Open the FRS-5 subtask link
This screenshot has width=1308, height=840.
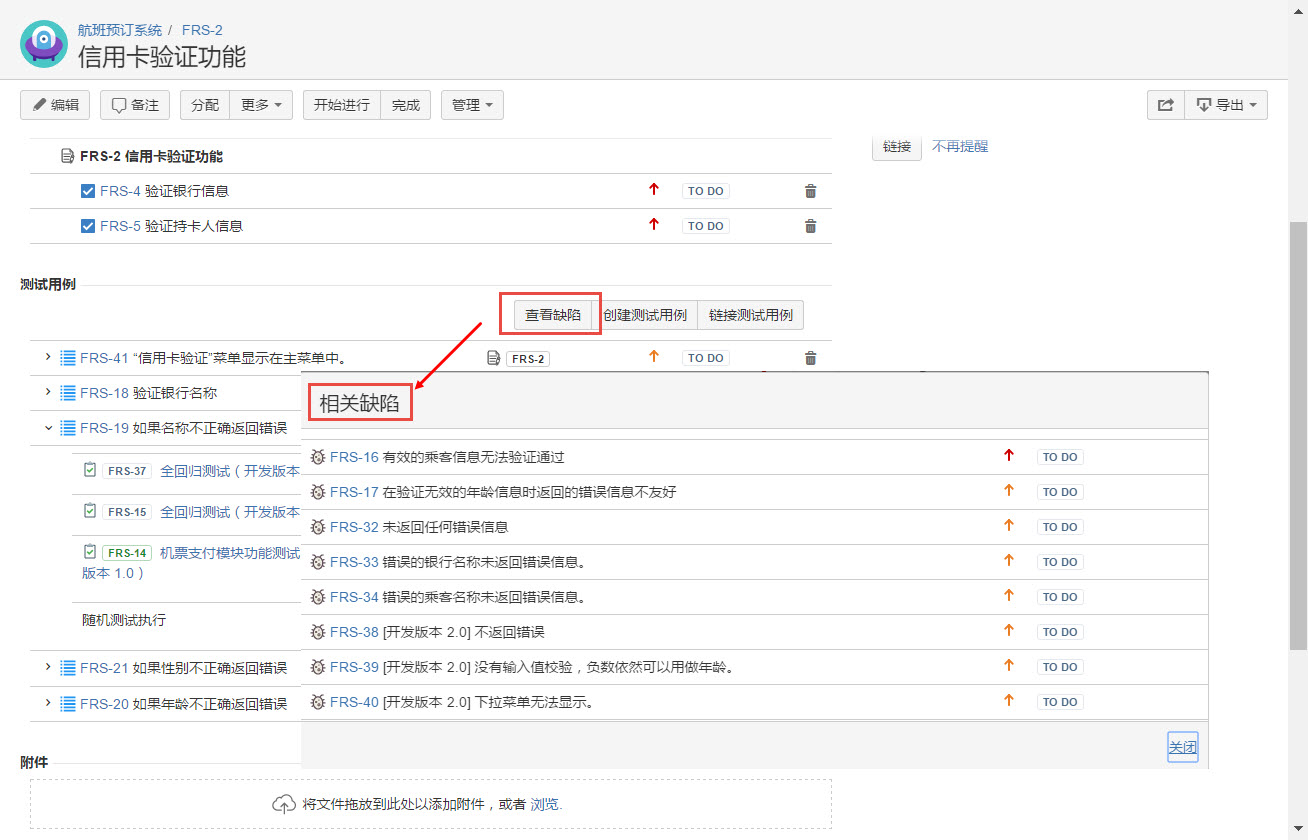pos(120,226)
